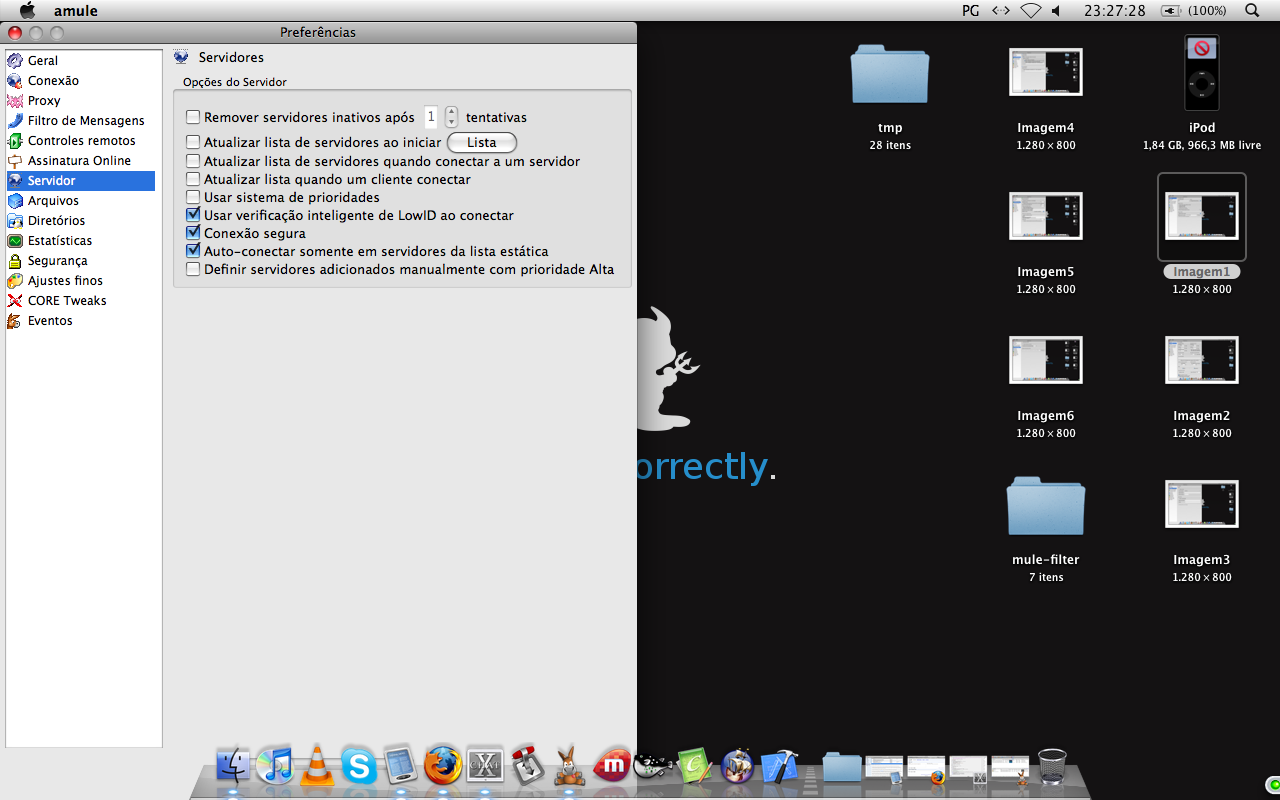
Task: Toggle Usar sistema de prioridades checkbox
Action: pyautogui.click(x=193, y=197)
